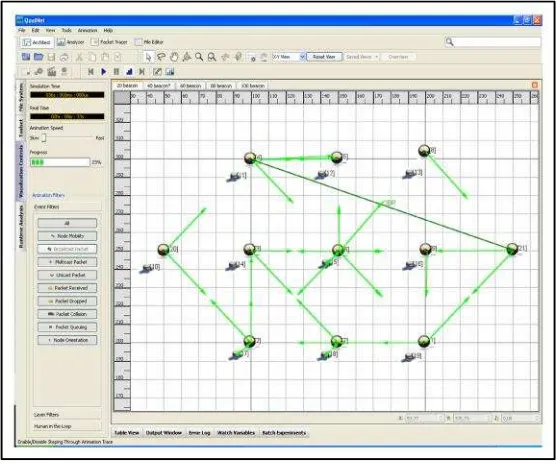Click the paste clipboard icon

click(x=105, y=57)
